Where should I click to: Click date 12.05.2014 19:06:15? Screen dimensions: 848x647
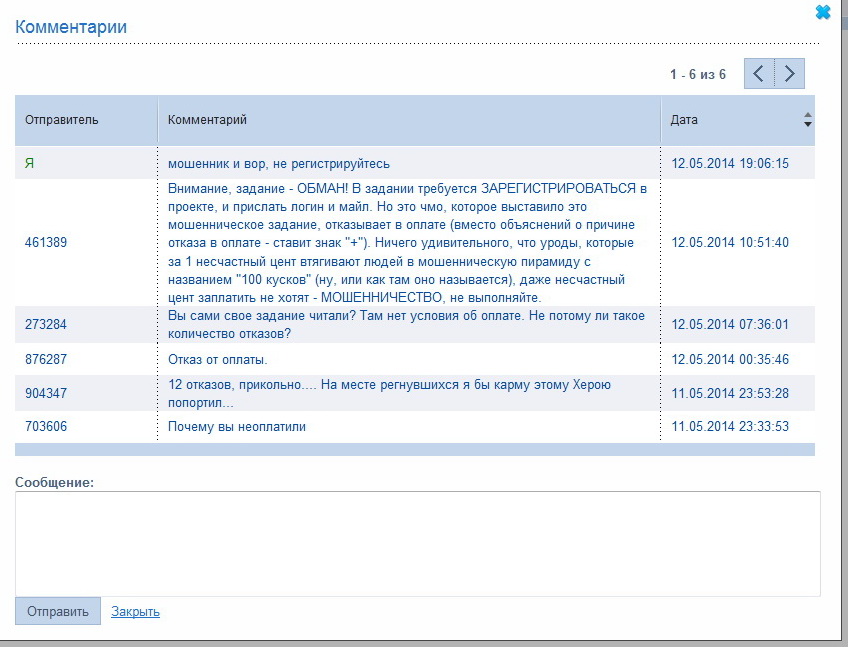pos(730,163)
